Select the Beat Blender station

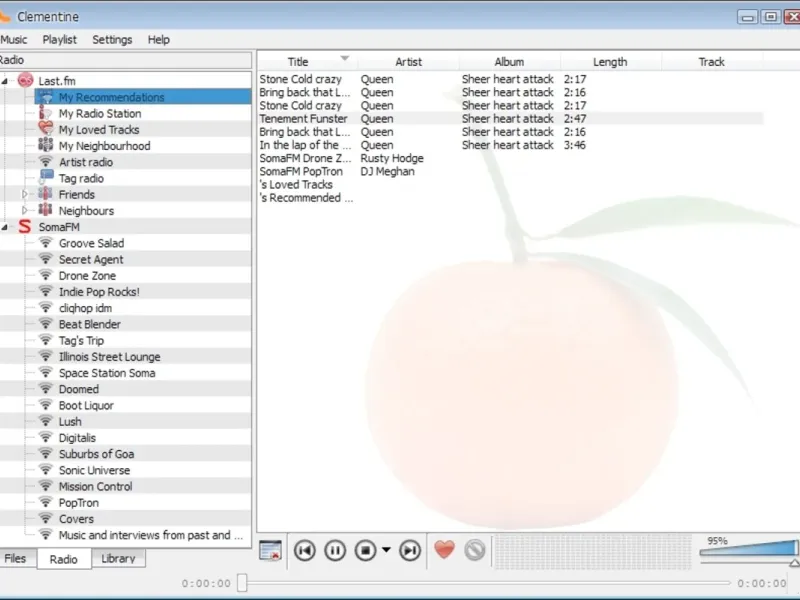(x=90, y=324)
